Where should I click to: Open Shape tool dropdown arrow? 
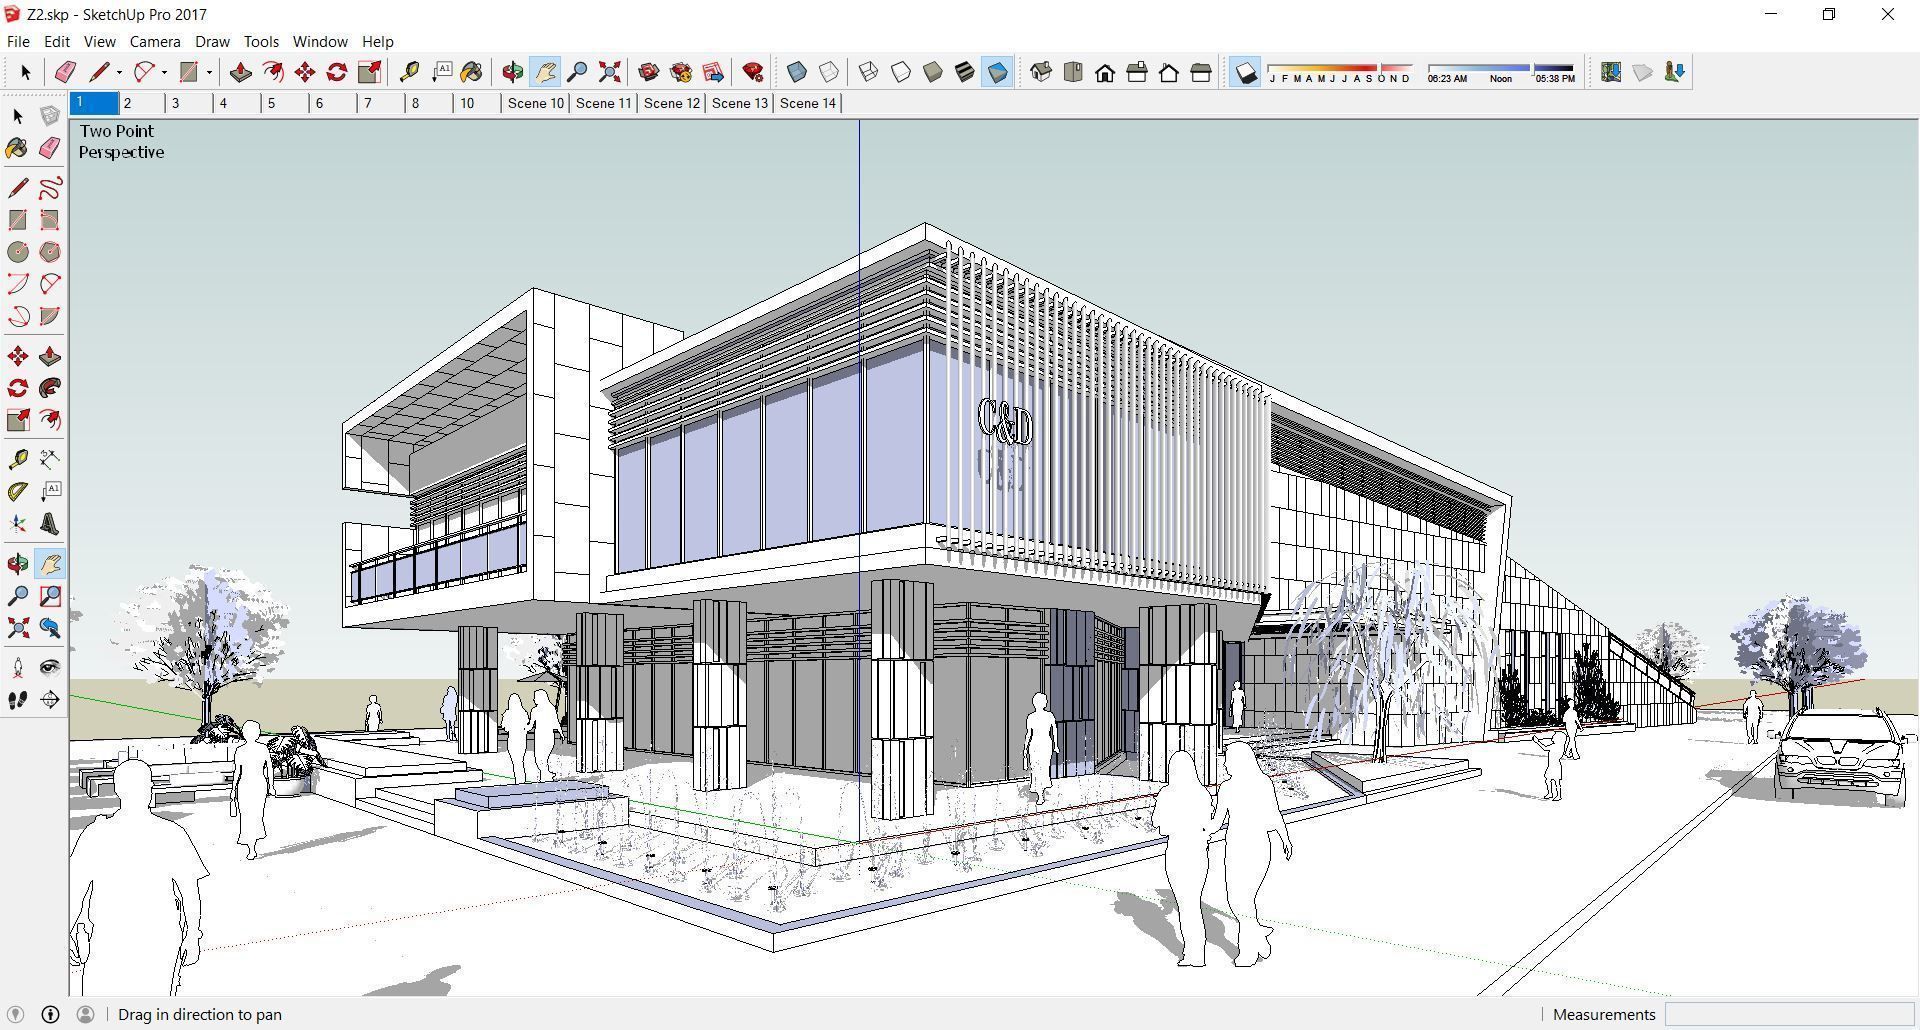coord(209,72)
